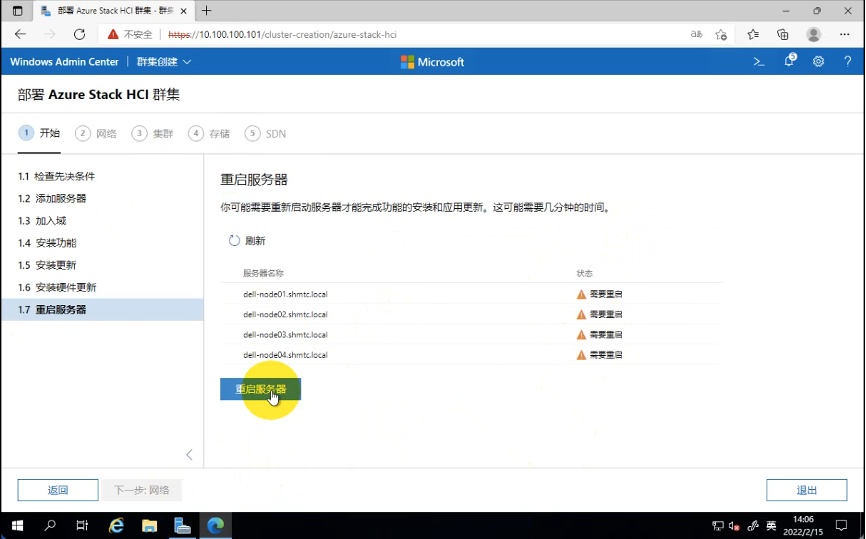Screen dimensions: 866x539
Task: Select step 1.3 加入域
Action: [103, 221]
